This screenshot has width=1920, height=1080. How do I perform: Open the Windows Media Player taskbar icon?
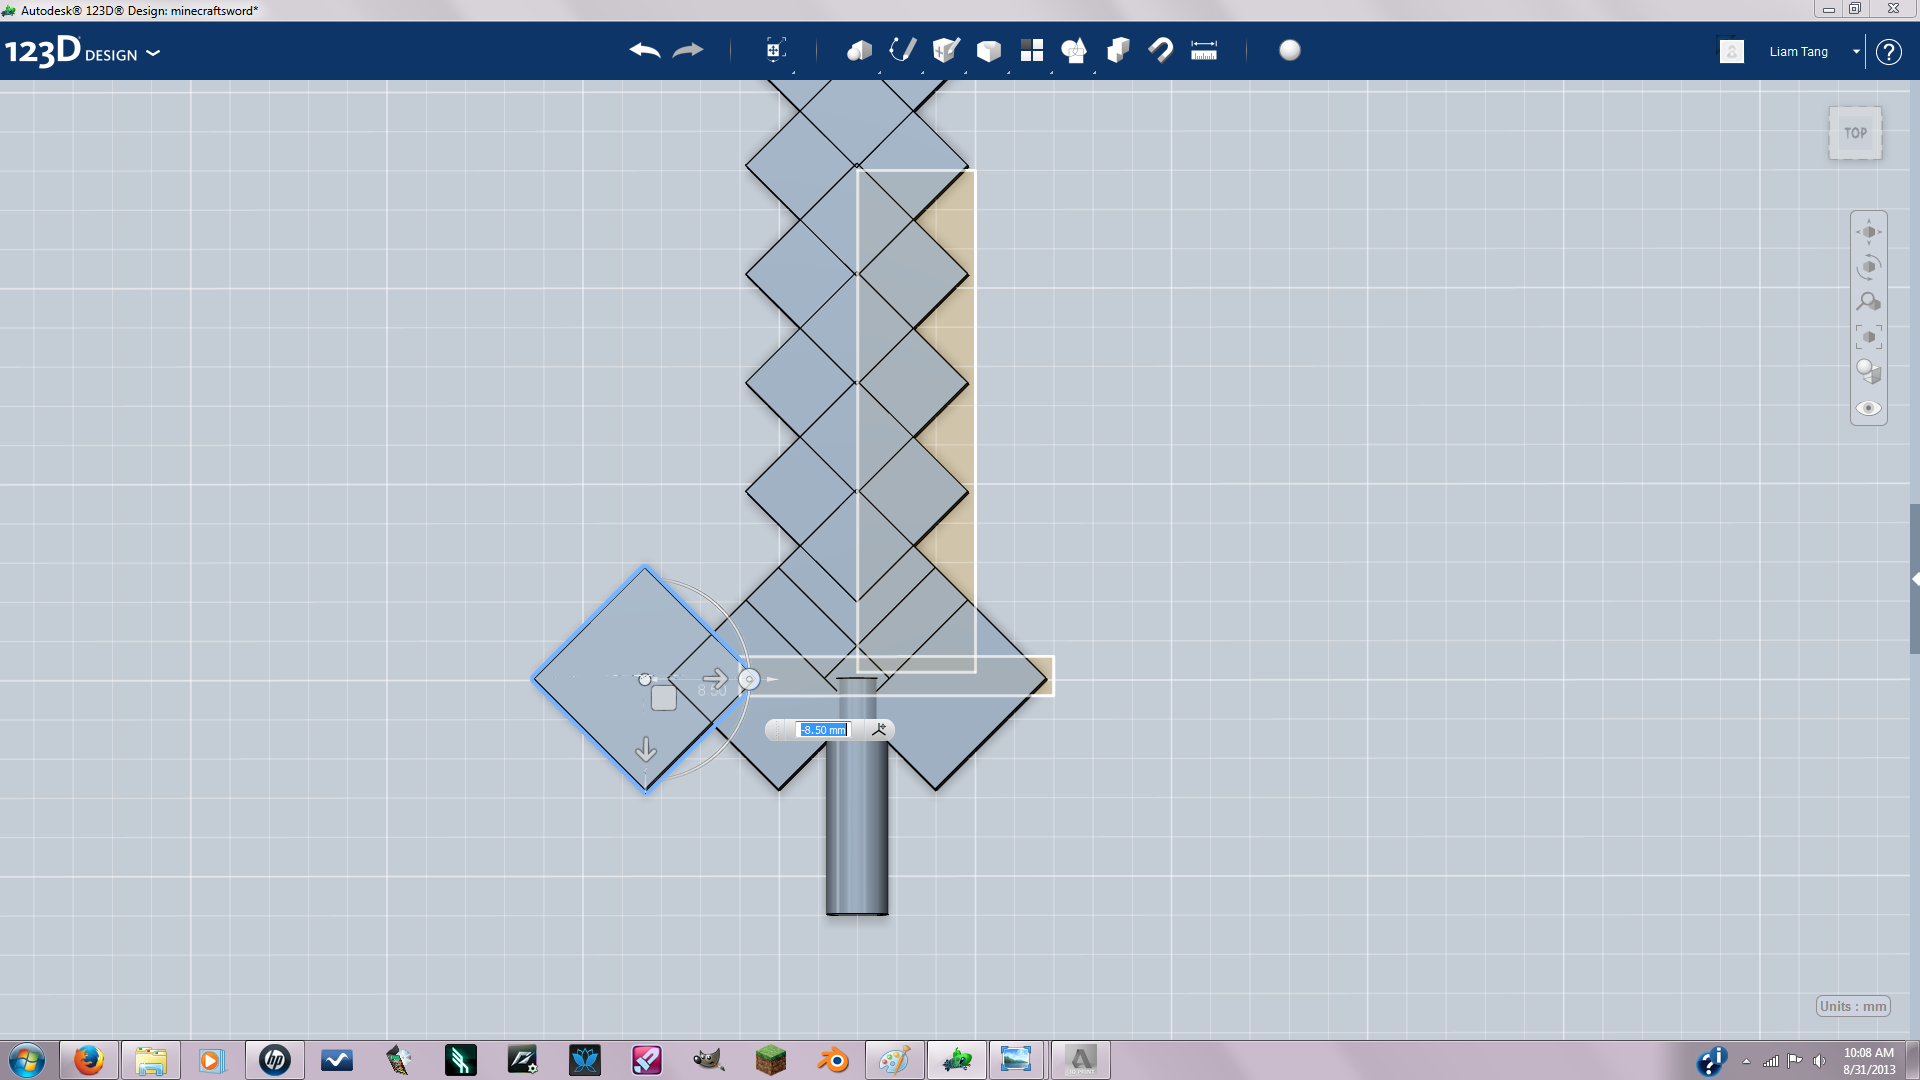point(212,1060)
